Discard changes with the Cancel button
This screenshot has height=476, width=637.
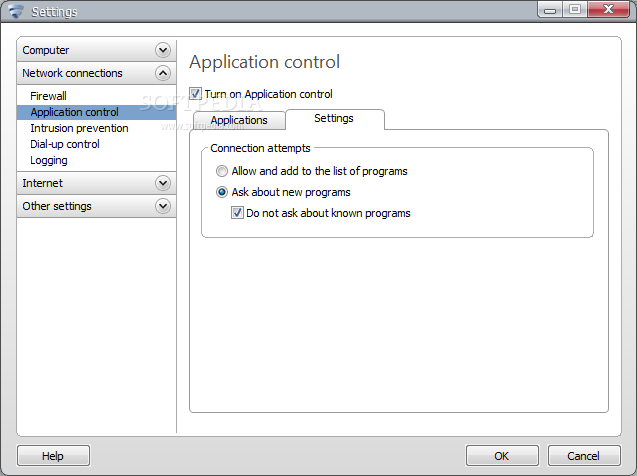point(584,456)
